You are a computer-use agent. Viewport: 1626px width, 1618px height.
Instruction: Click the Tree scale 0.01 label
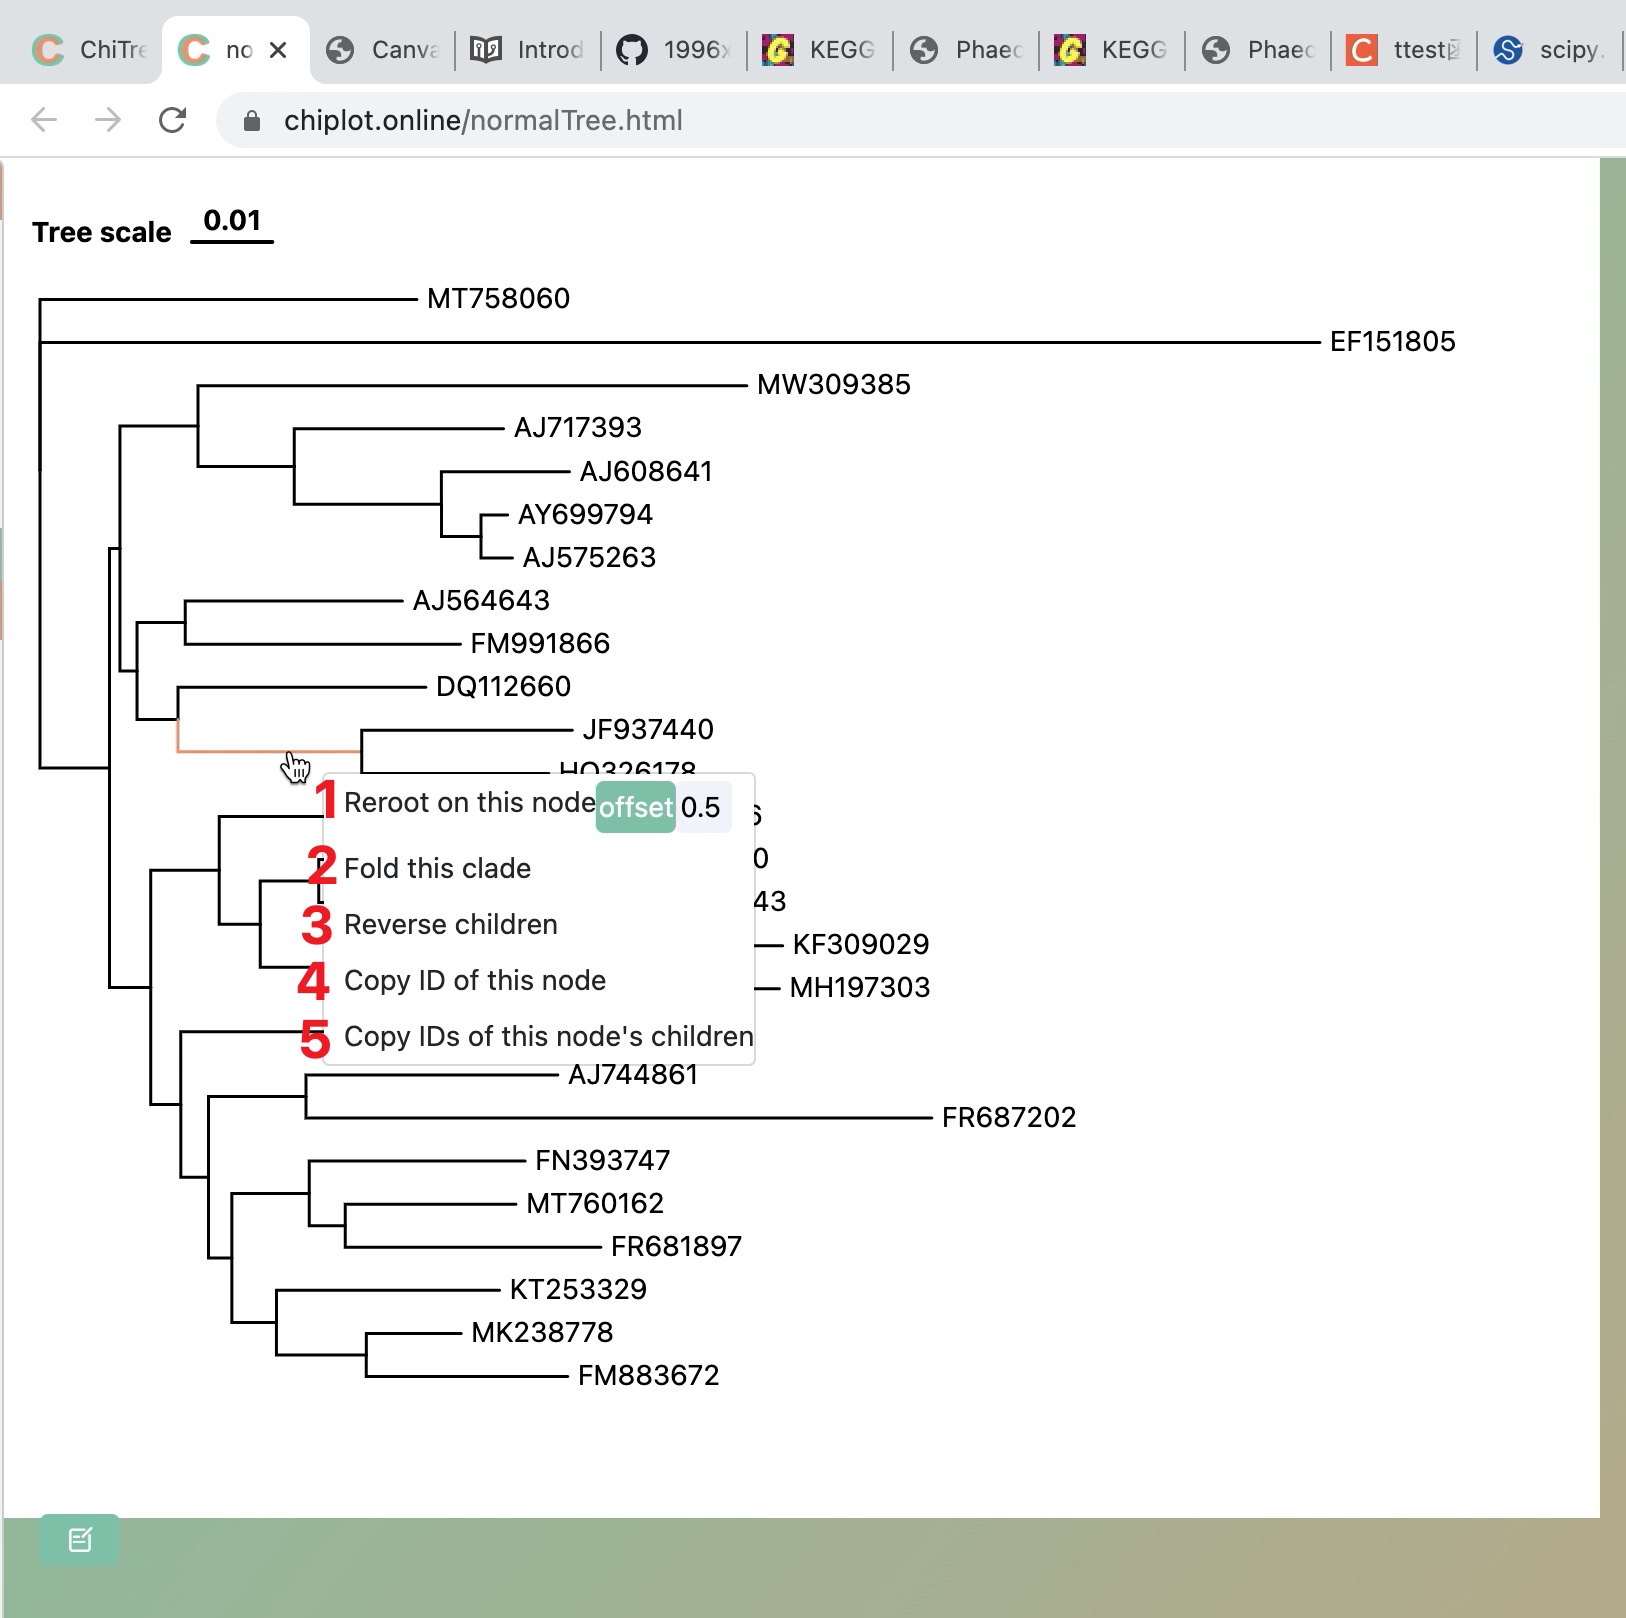click(x=152, y=226)
